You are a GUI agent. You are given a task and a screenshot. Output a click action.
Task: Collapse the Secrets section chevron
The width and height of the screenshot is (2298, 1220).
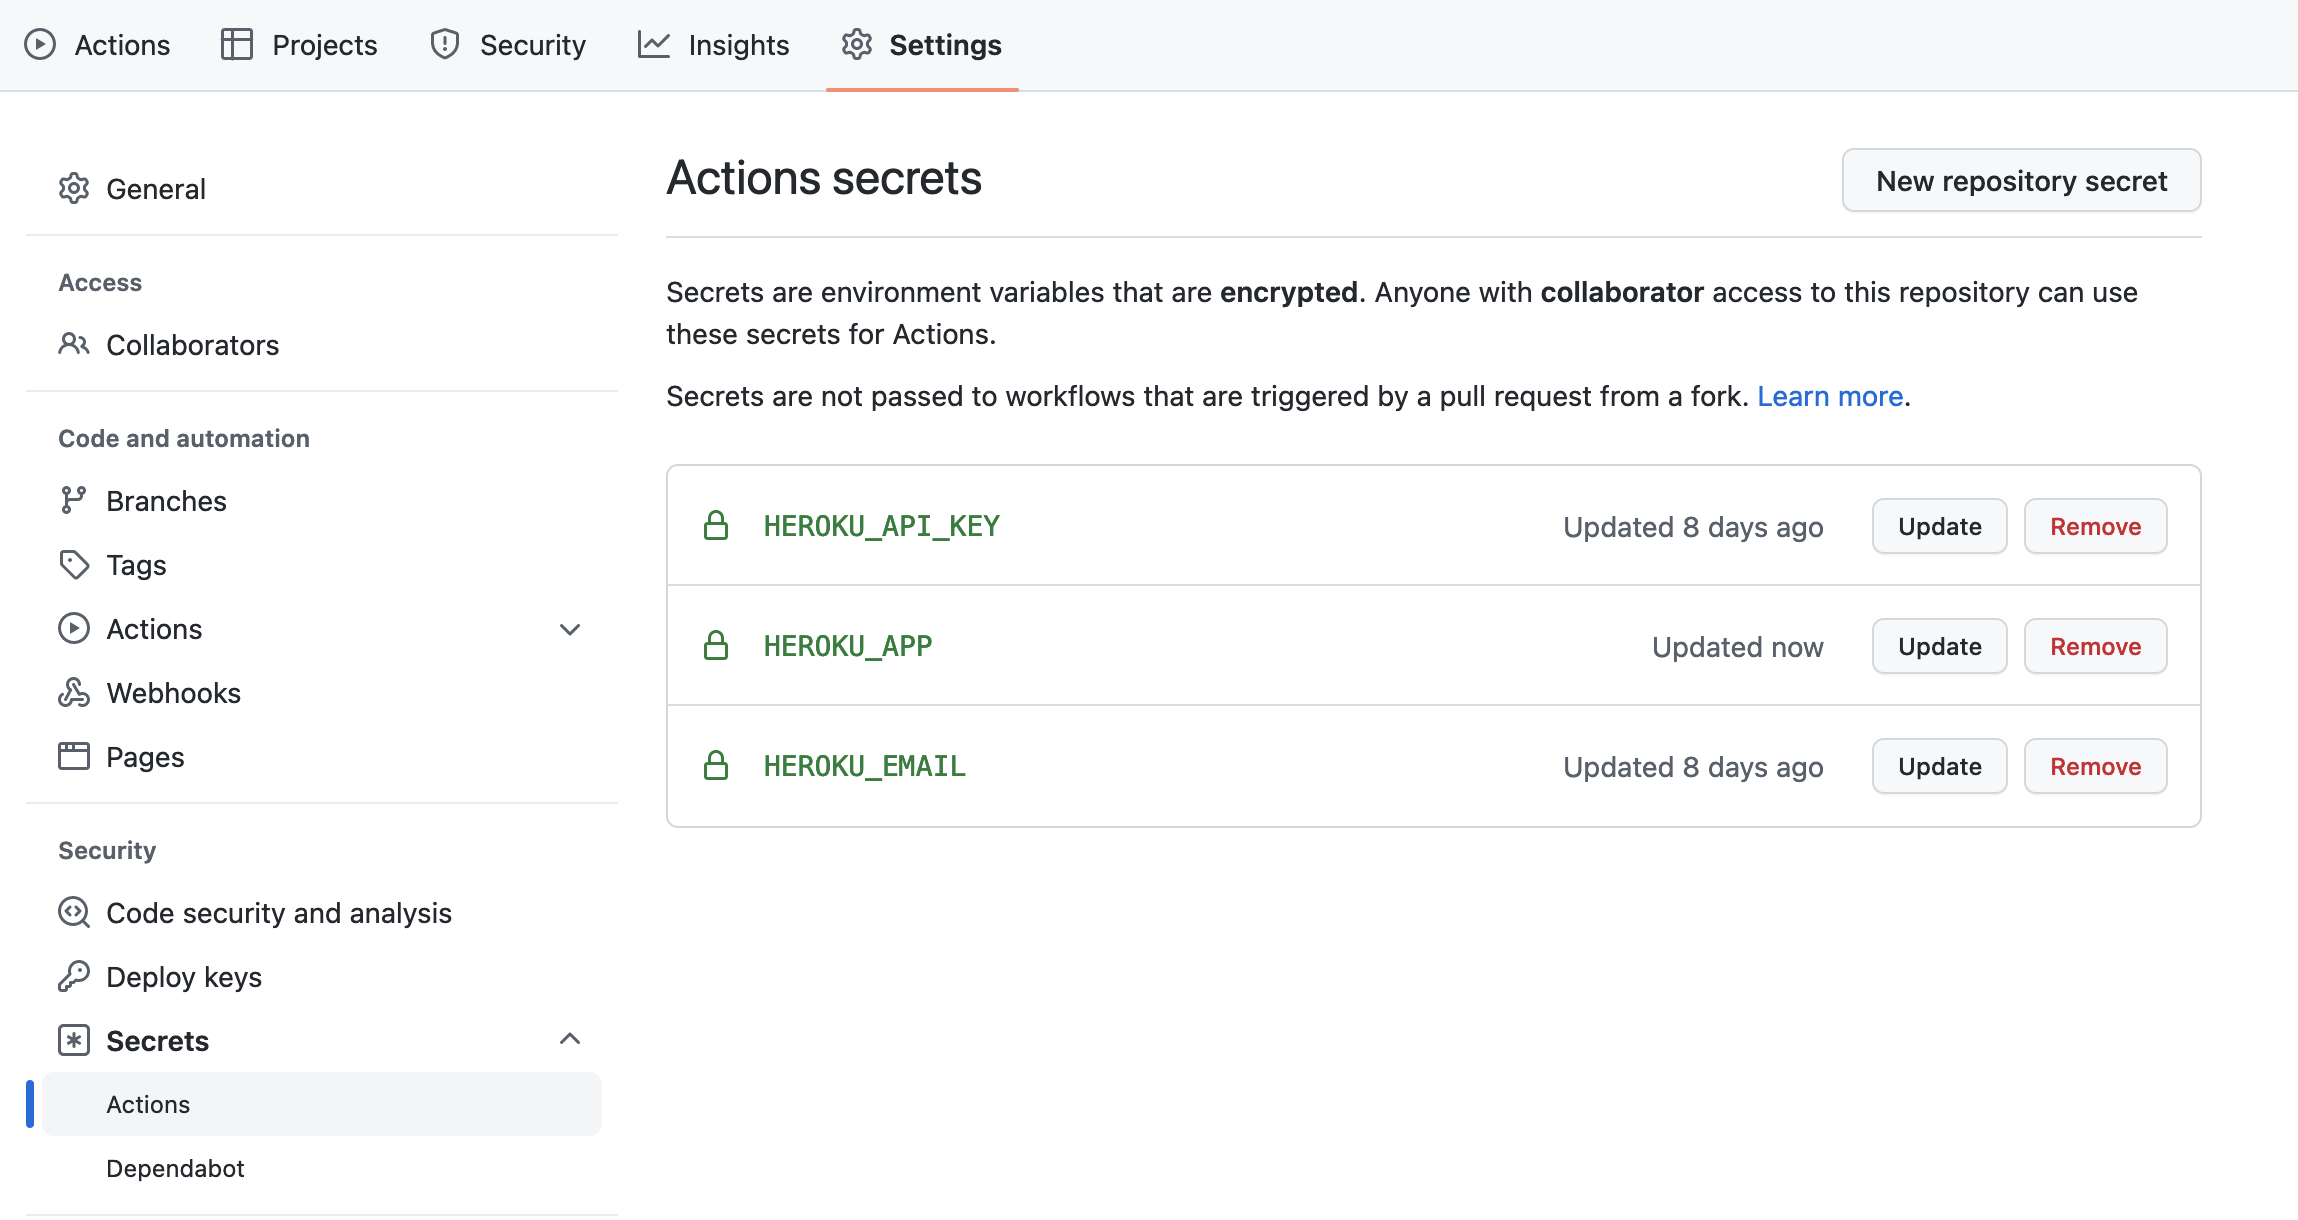(x=570, y=1040)
